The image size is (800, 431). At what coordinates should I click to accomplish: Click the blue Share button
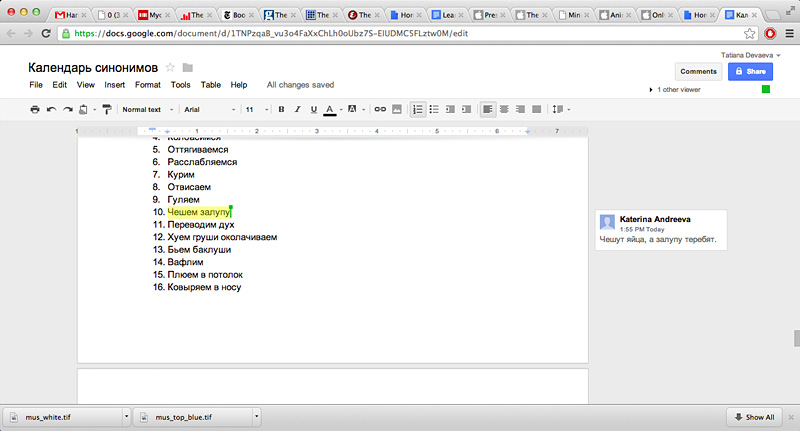coord(750,72)
